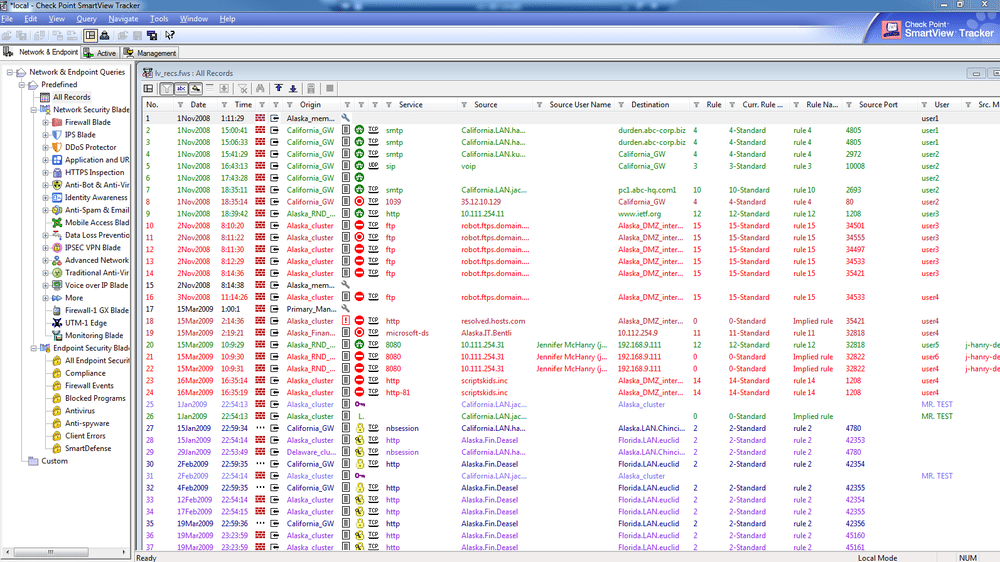Image resolution: width=1000 pixels, height=562 pixels.
Task: Toggle the apply filter funnel button
Action: (167, 89)
